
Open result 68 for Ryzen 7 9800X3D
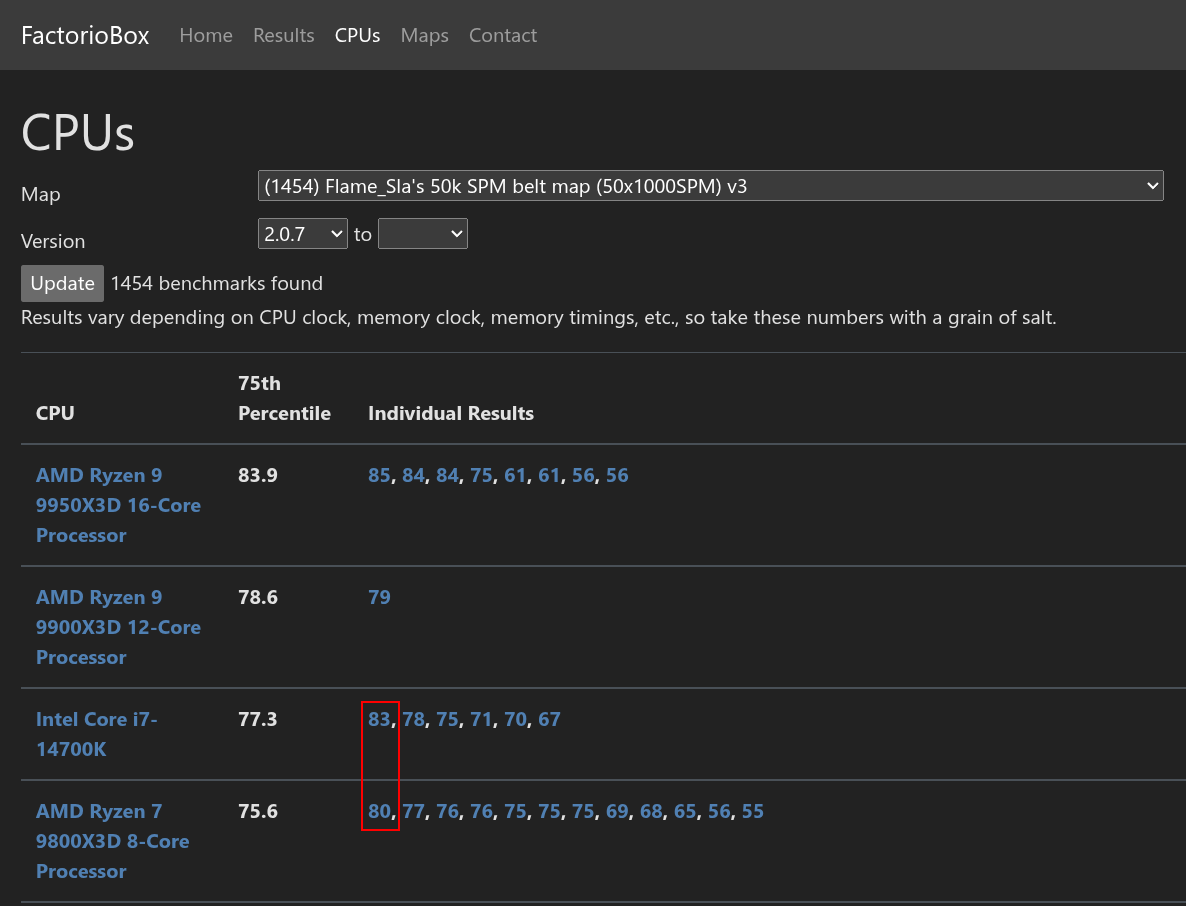point(650,811)
